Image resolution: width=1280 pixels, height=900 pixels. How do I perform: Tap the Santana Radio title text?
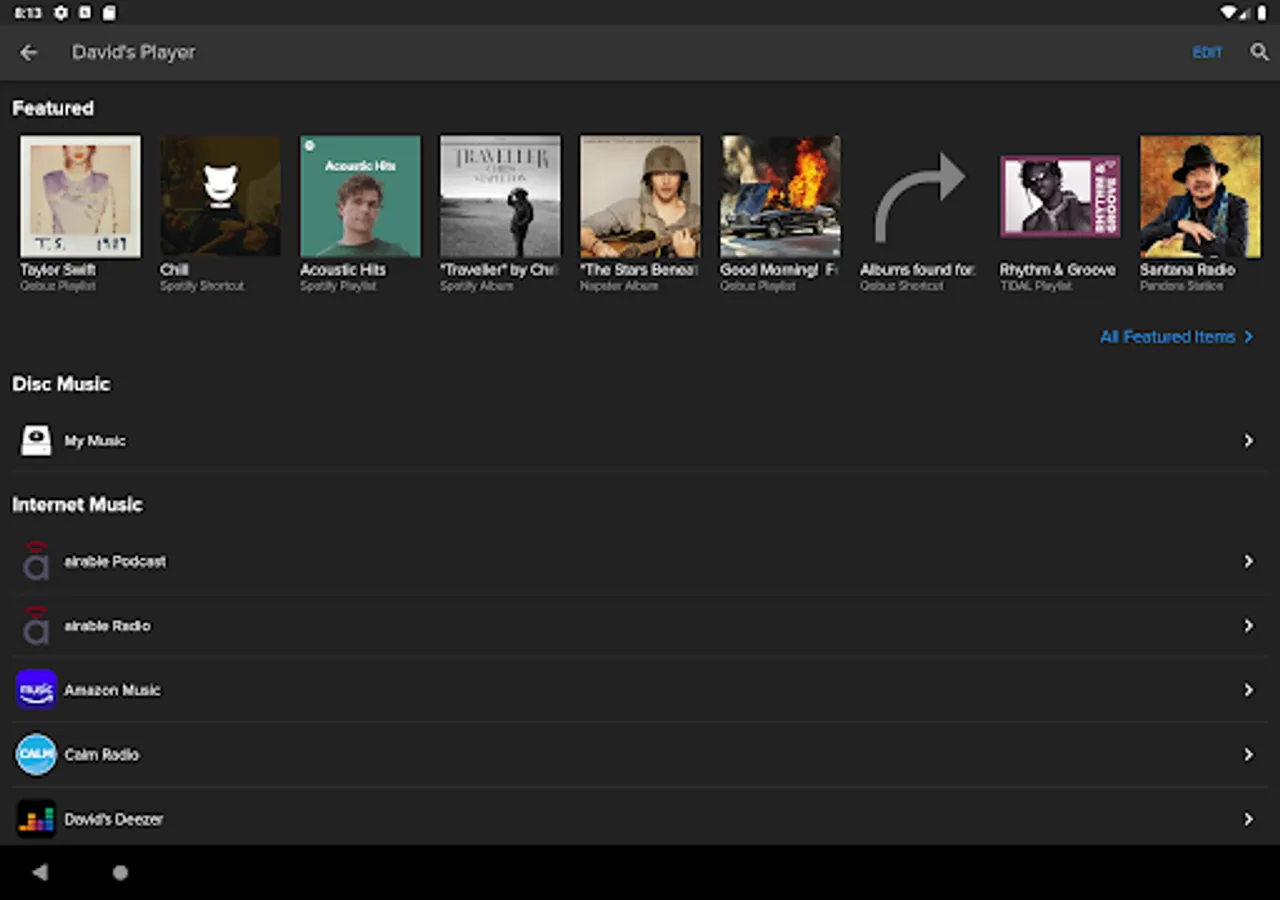tap(1187, 270)
